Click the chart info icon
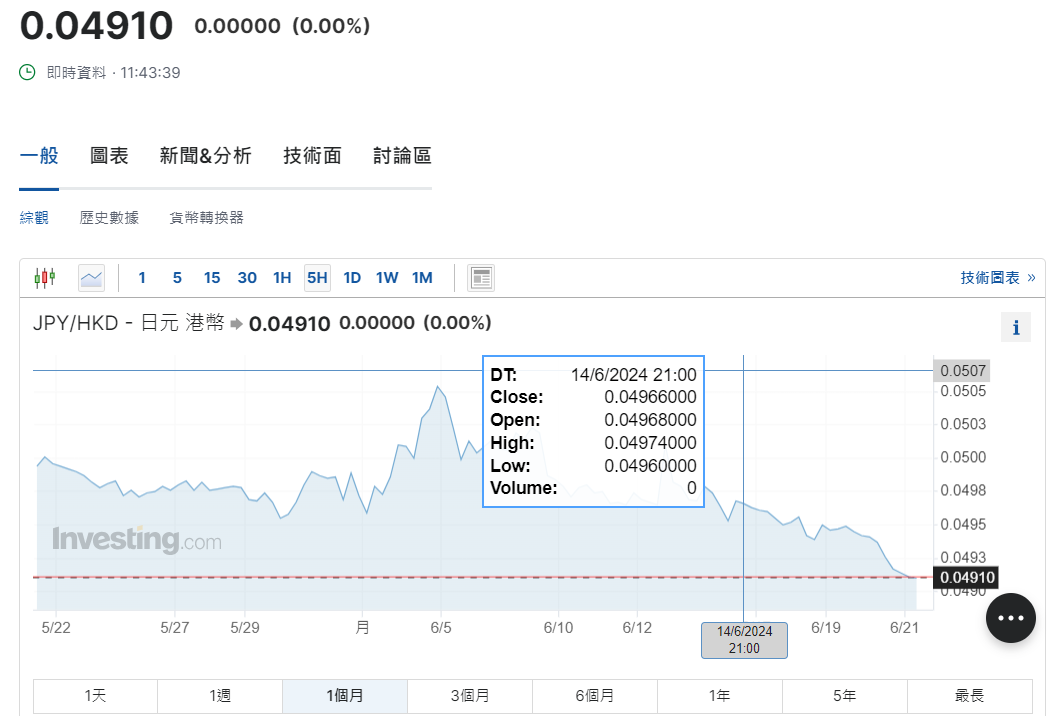 (1016, 327)
